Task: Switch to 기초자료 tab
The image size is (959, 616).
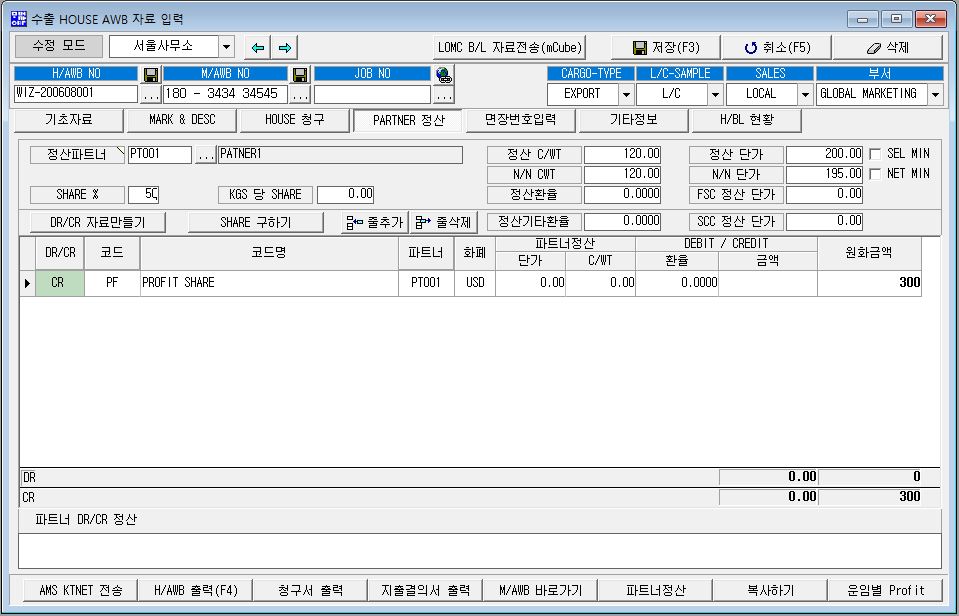Action: (68, 120)
